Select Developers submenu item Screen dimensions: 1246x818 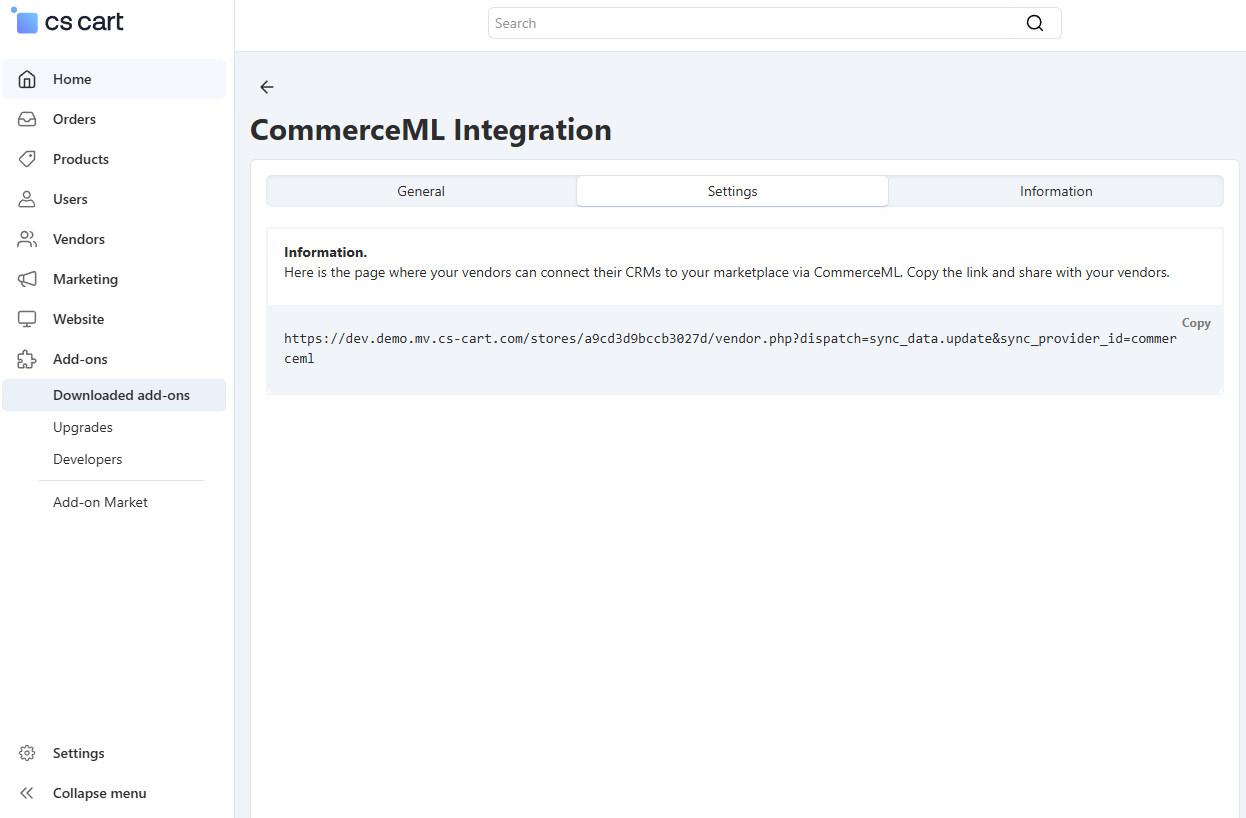(x=114, y=459)
